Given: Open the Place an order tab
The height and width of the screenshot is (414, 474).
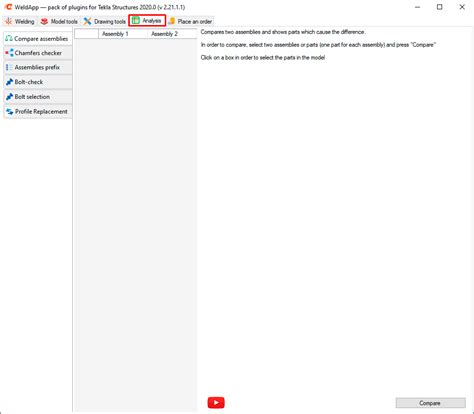Looking at the screenshot, I should pyautogui.click(x=190, y=21).
